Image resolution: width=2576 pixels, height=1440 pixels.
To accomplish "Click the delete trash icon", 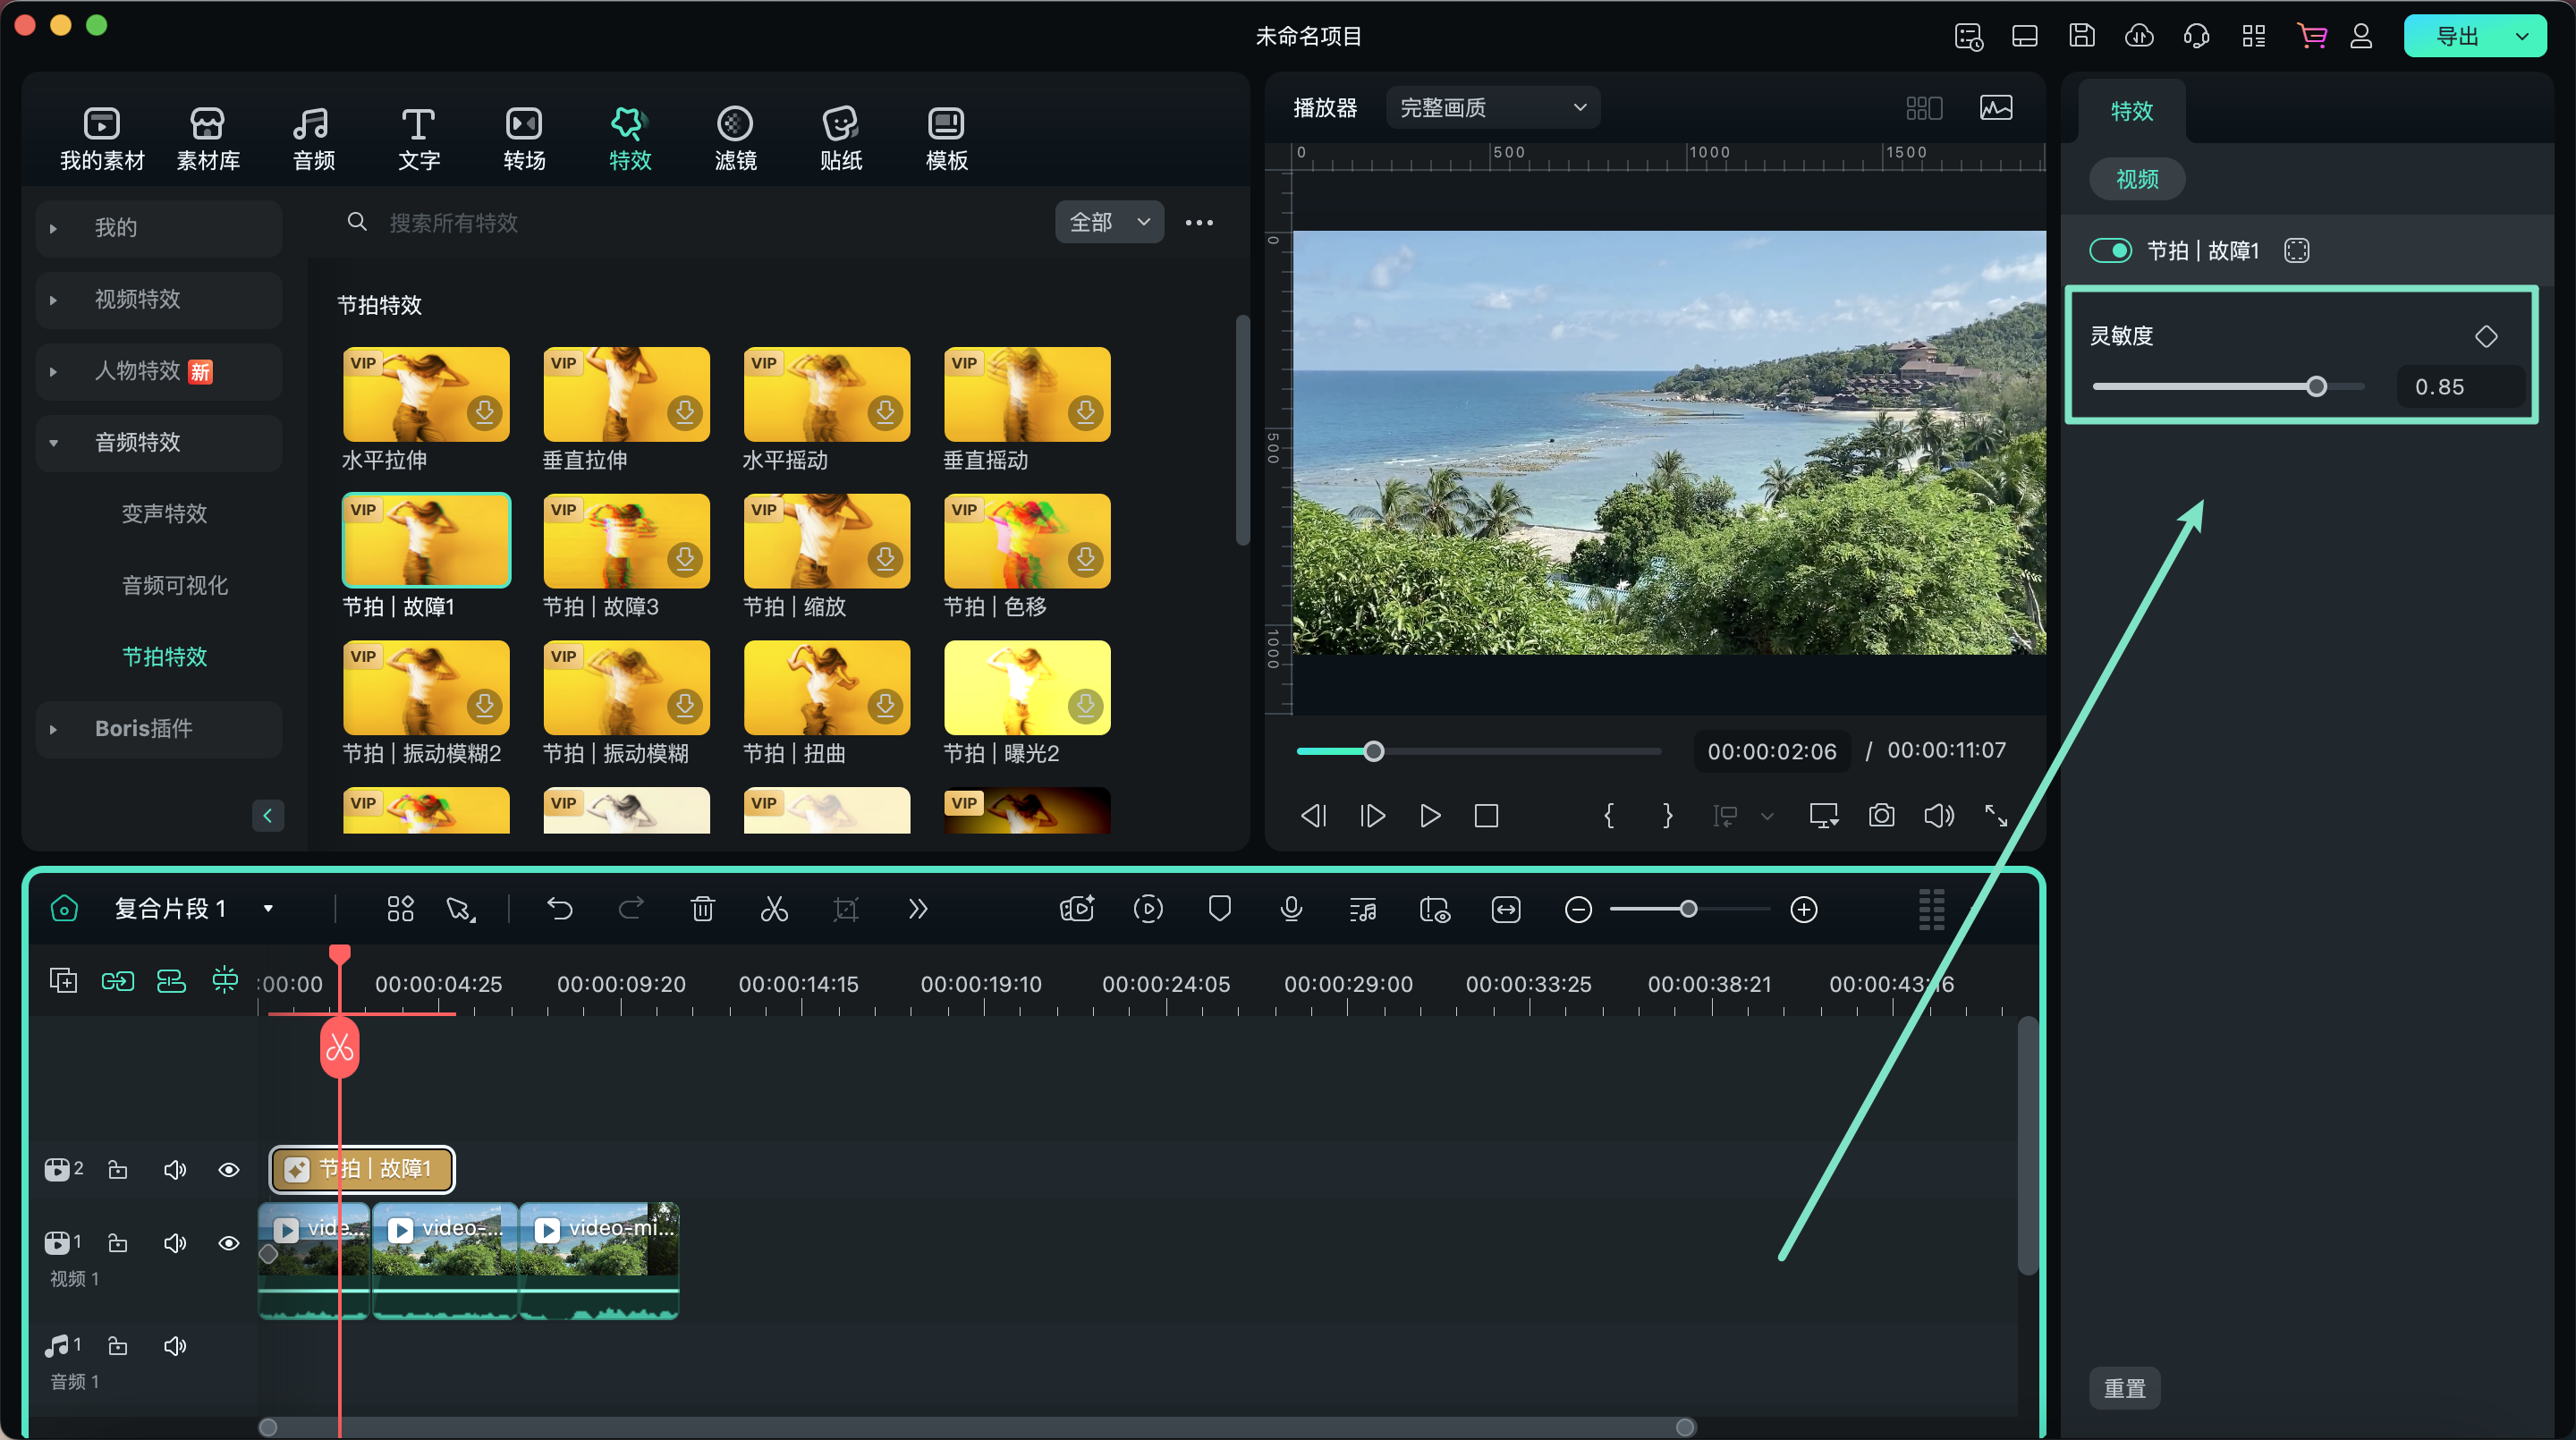I will point(703,909).
